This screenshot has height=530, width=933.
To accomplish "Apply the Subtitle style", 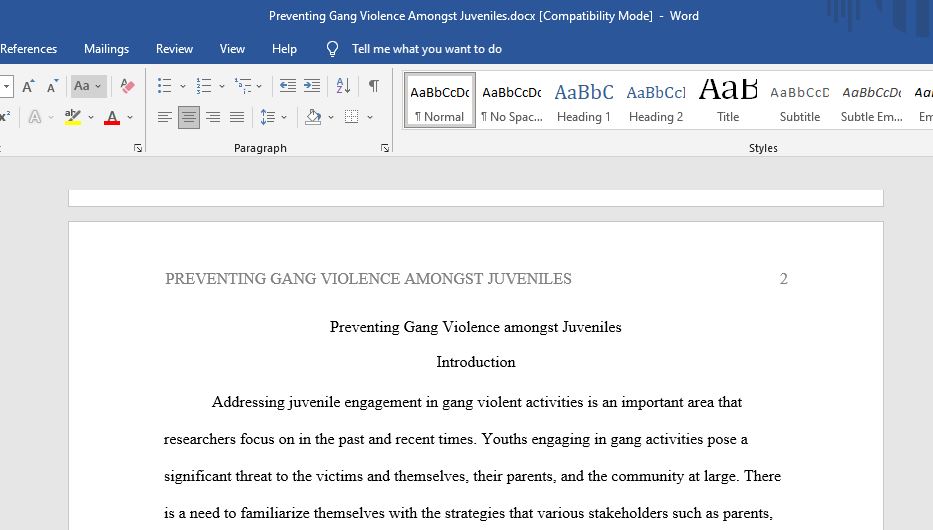I will [x=800, y=101].
